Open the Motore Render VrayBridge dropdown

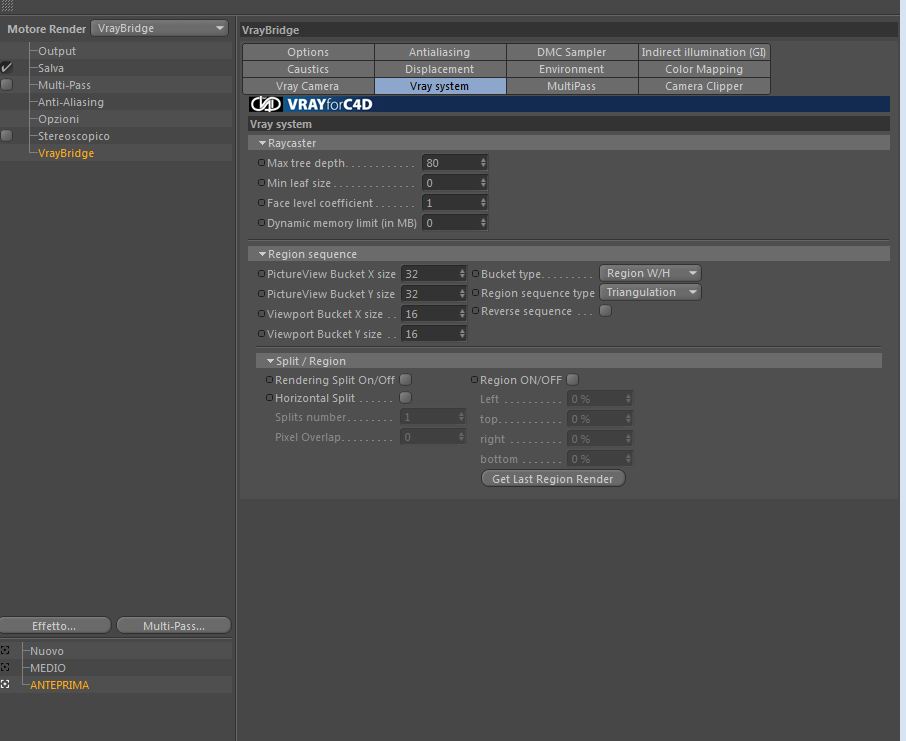[159, 28]
